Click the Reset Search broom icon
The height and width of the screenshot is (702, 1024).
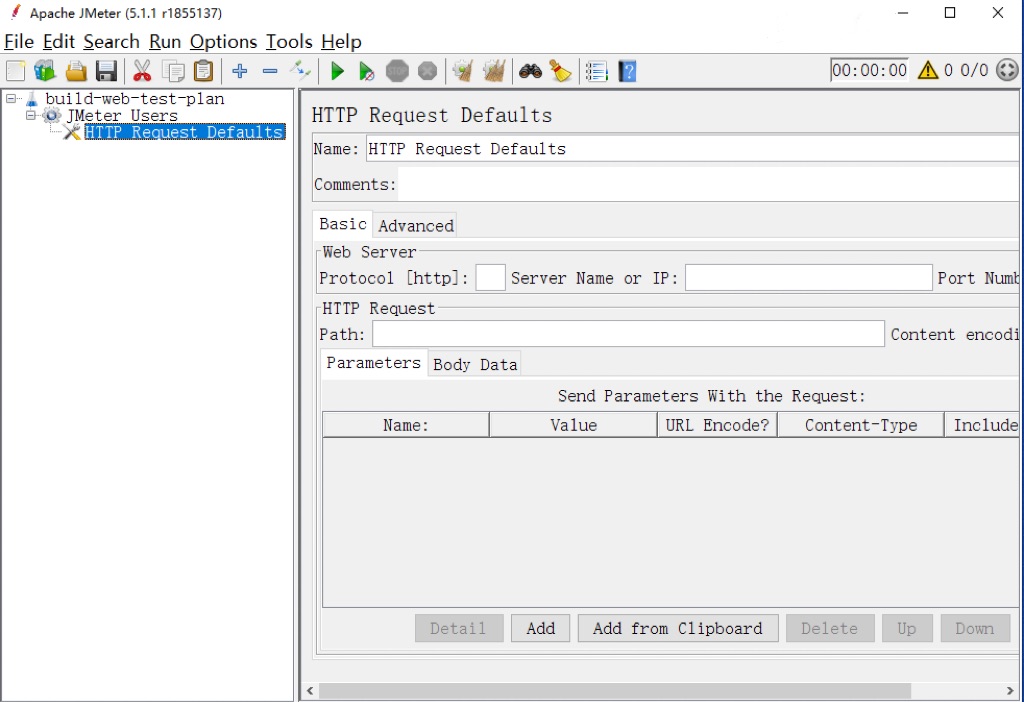point(560,71)
